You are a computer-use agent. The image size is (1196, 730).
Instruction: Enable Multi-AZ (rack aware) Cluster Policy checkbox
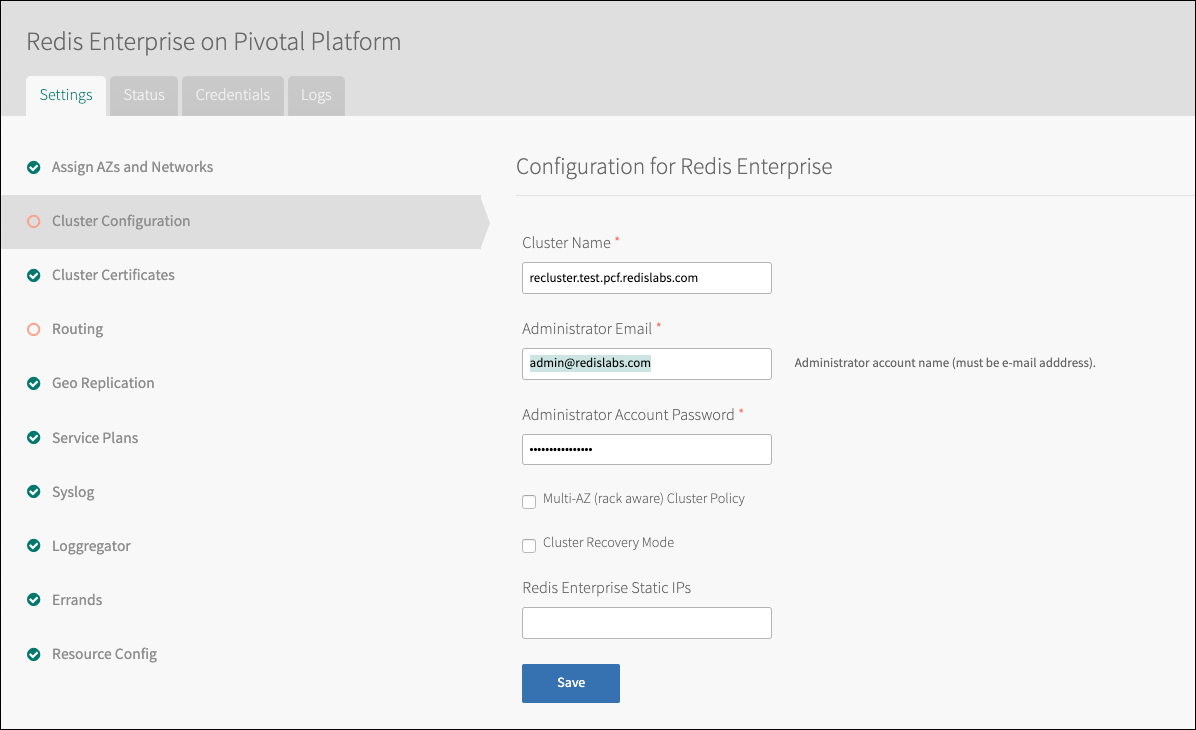click(x=529, y=501)
